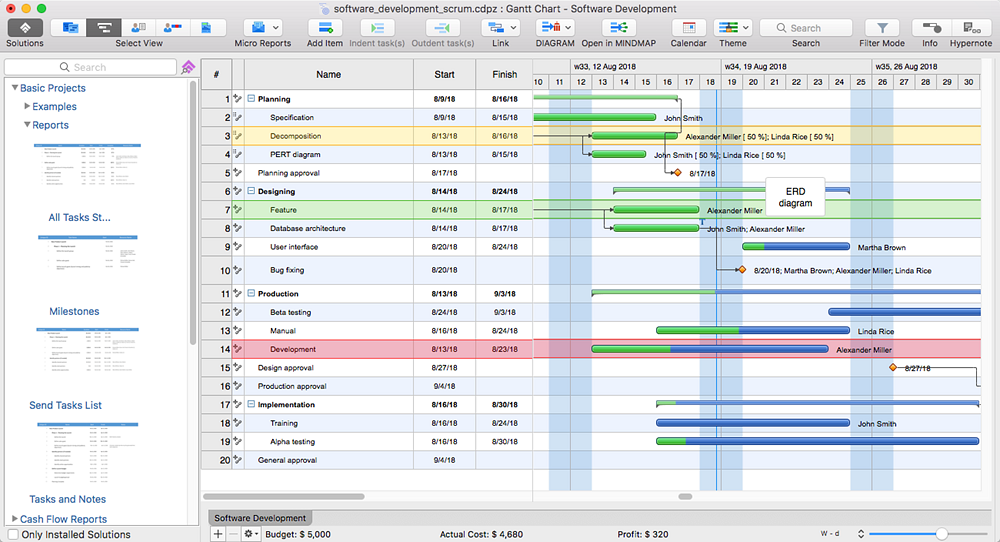Click the Send Tasks List report
The height and width of the screenshot is (542, 1000).
pos(66,405)
